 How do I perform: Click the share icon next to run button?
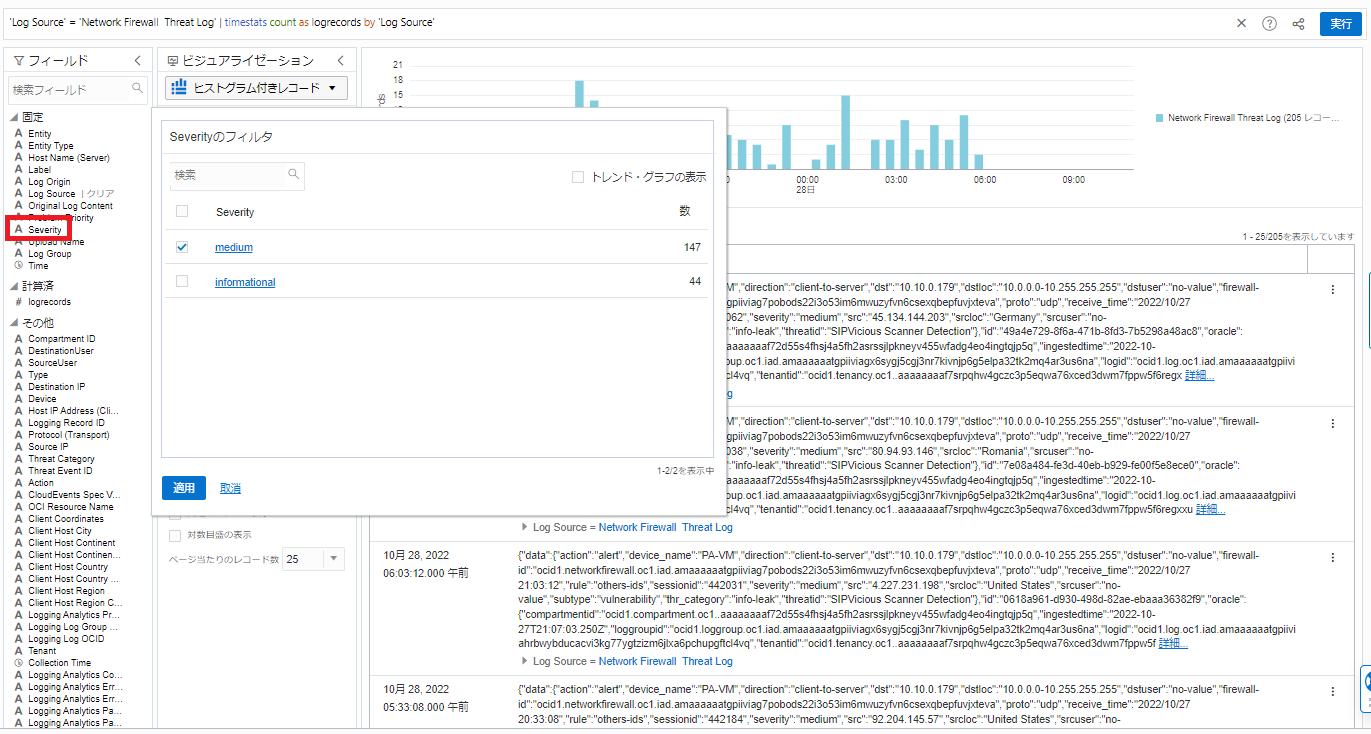coord(1298,24)
